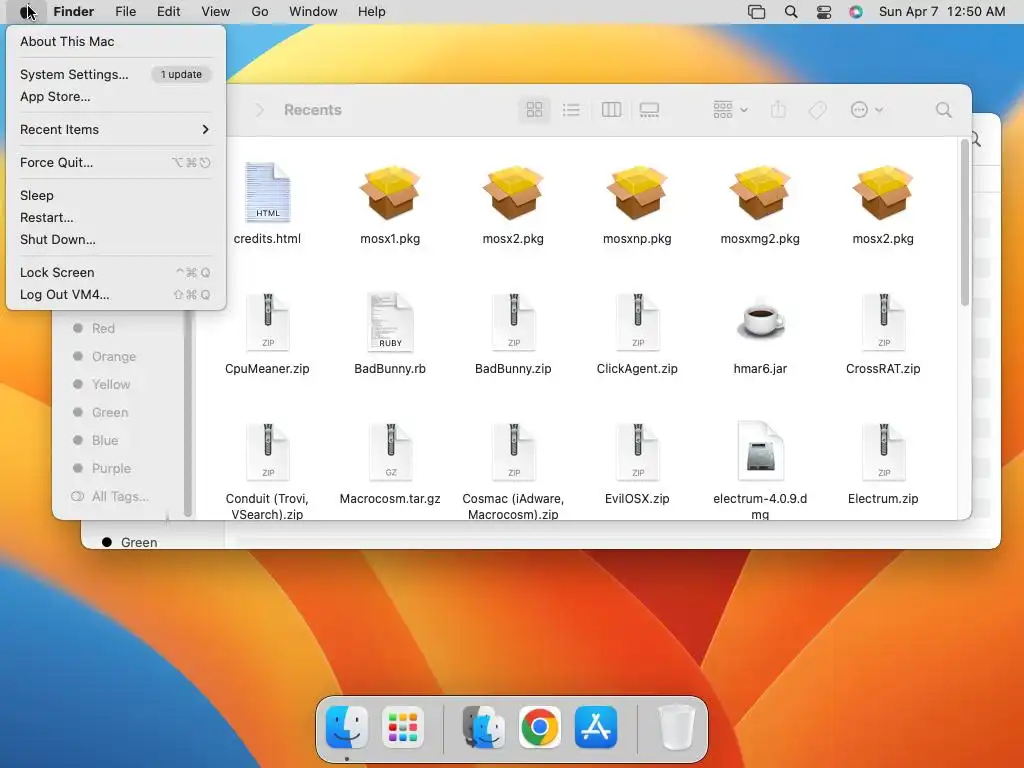The width and height of the screenshot is (1024, 768).
Task: Select the CpuMeaner.zip archive icon
Action: pos(268,323)
